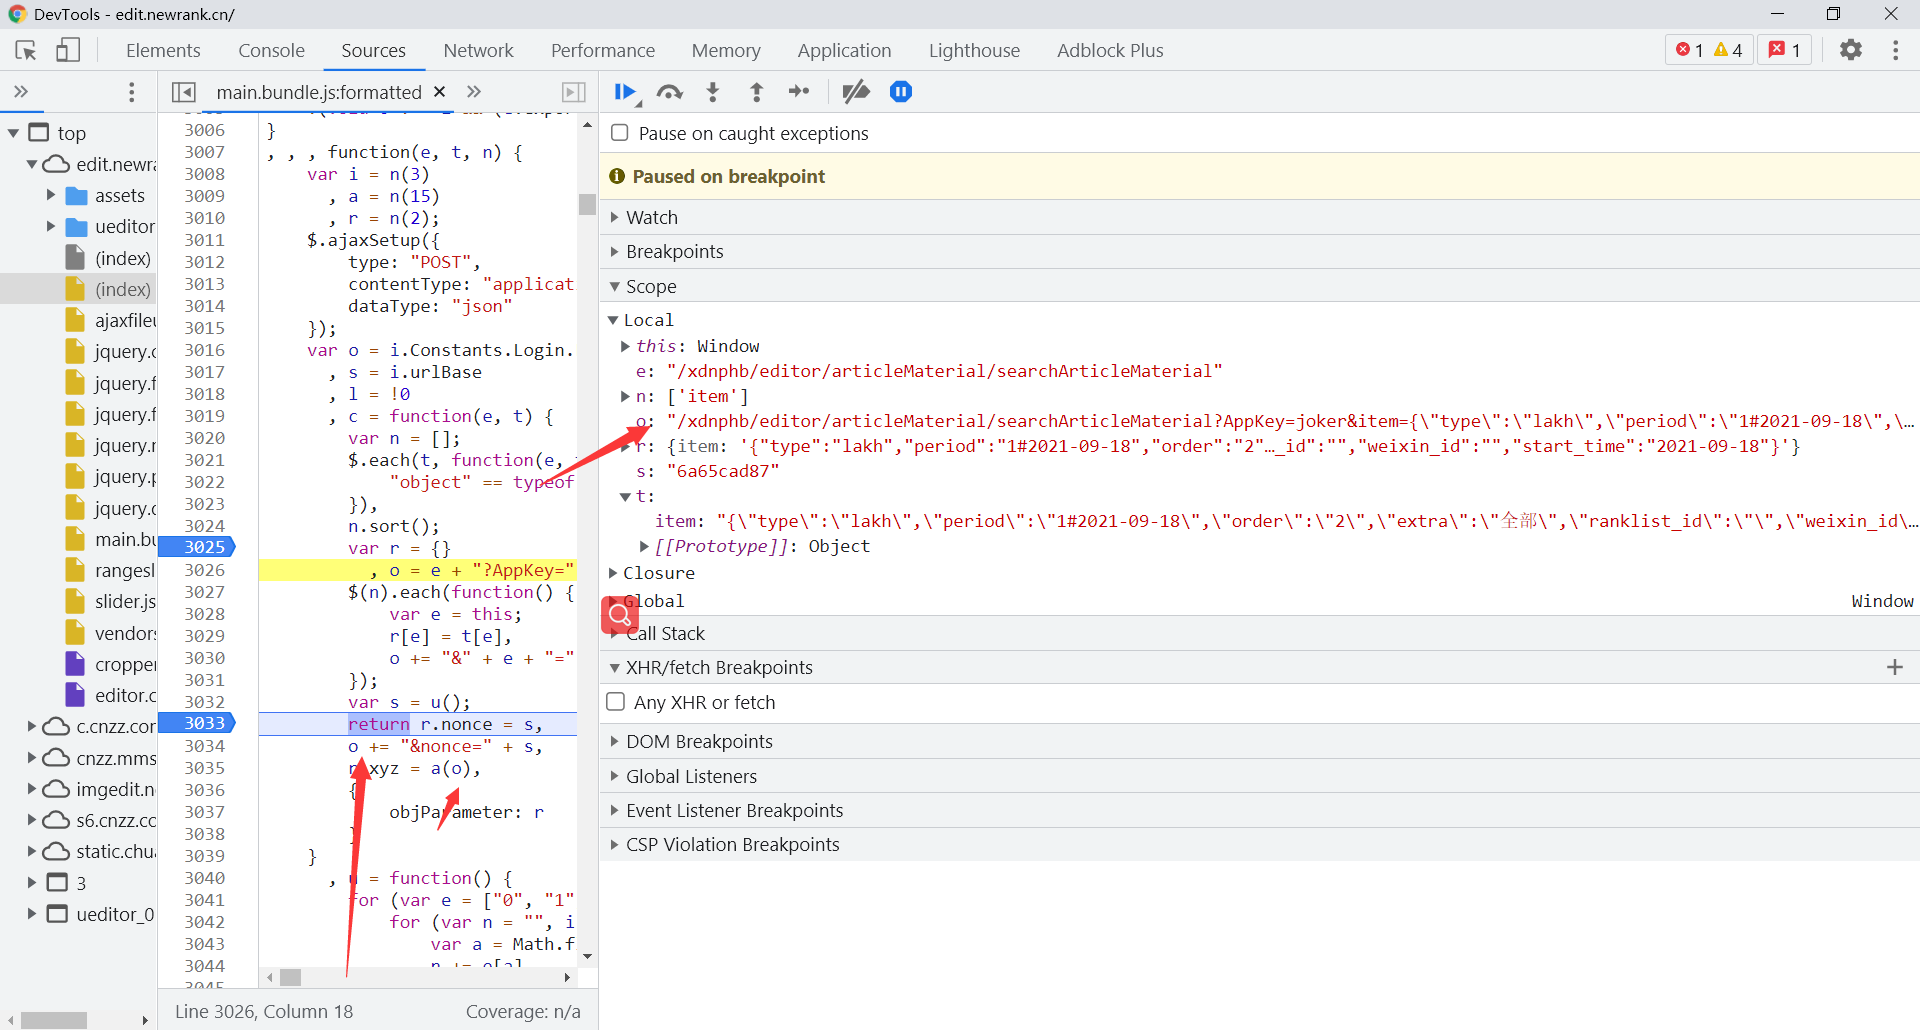Toggle pause on exceptions button

click(x=901, y=92)
